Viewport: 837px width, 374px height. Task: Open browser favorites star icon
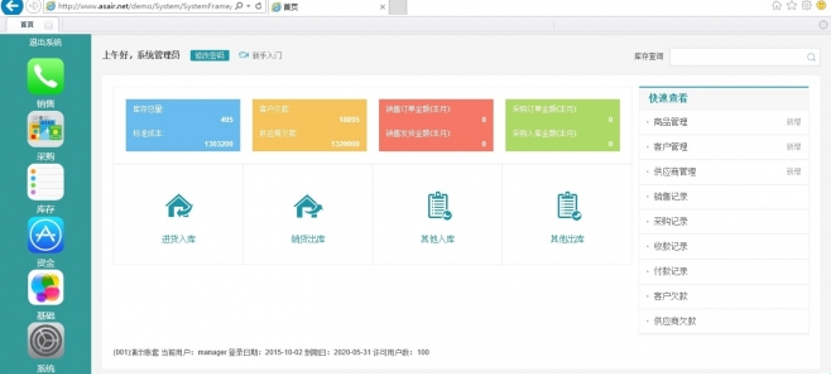pos(792,6)
